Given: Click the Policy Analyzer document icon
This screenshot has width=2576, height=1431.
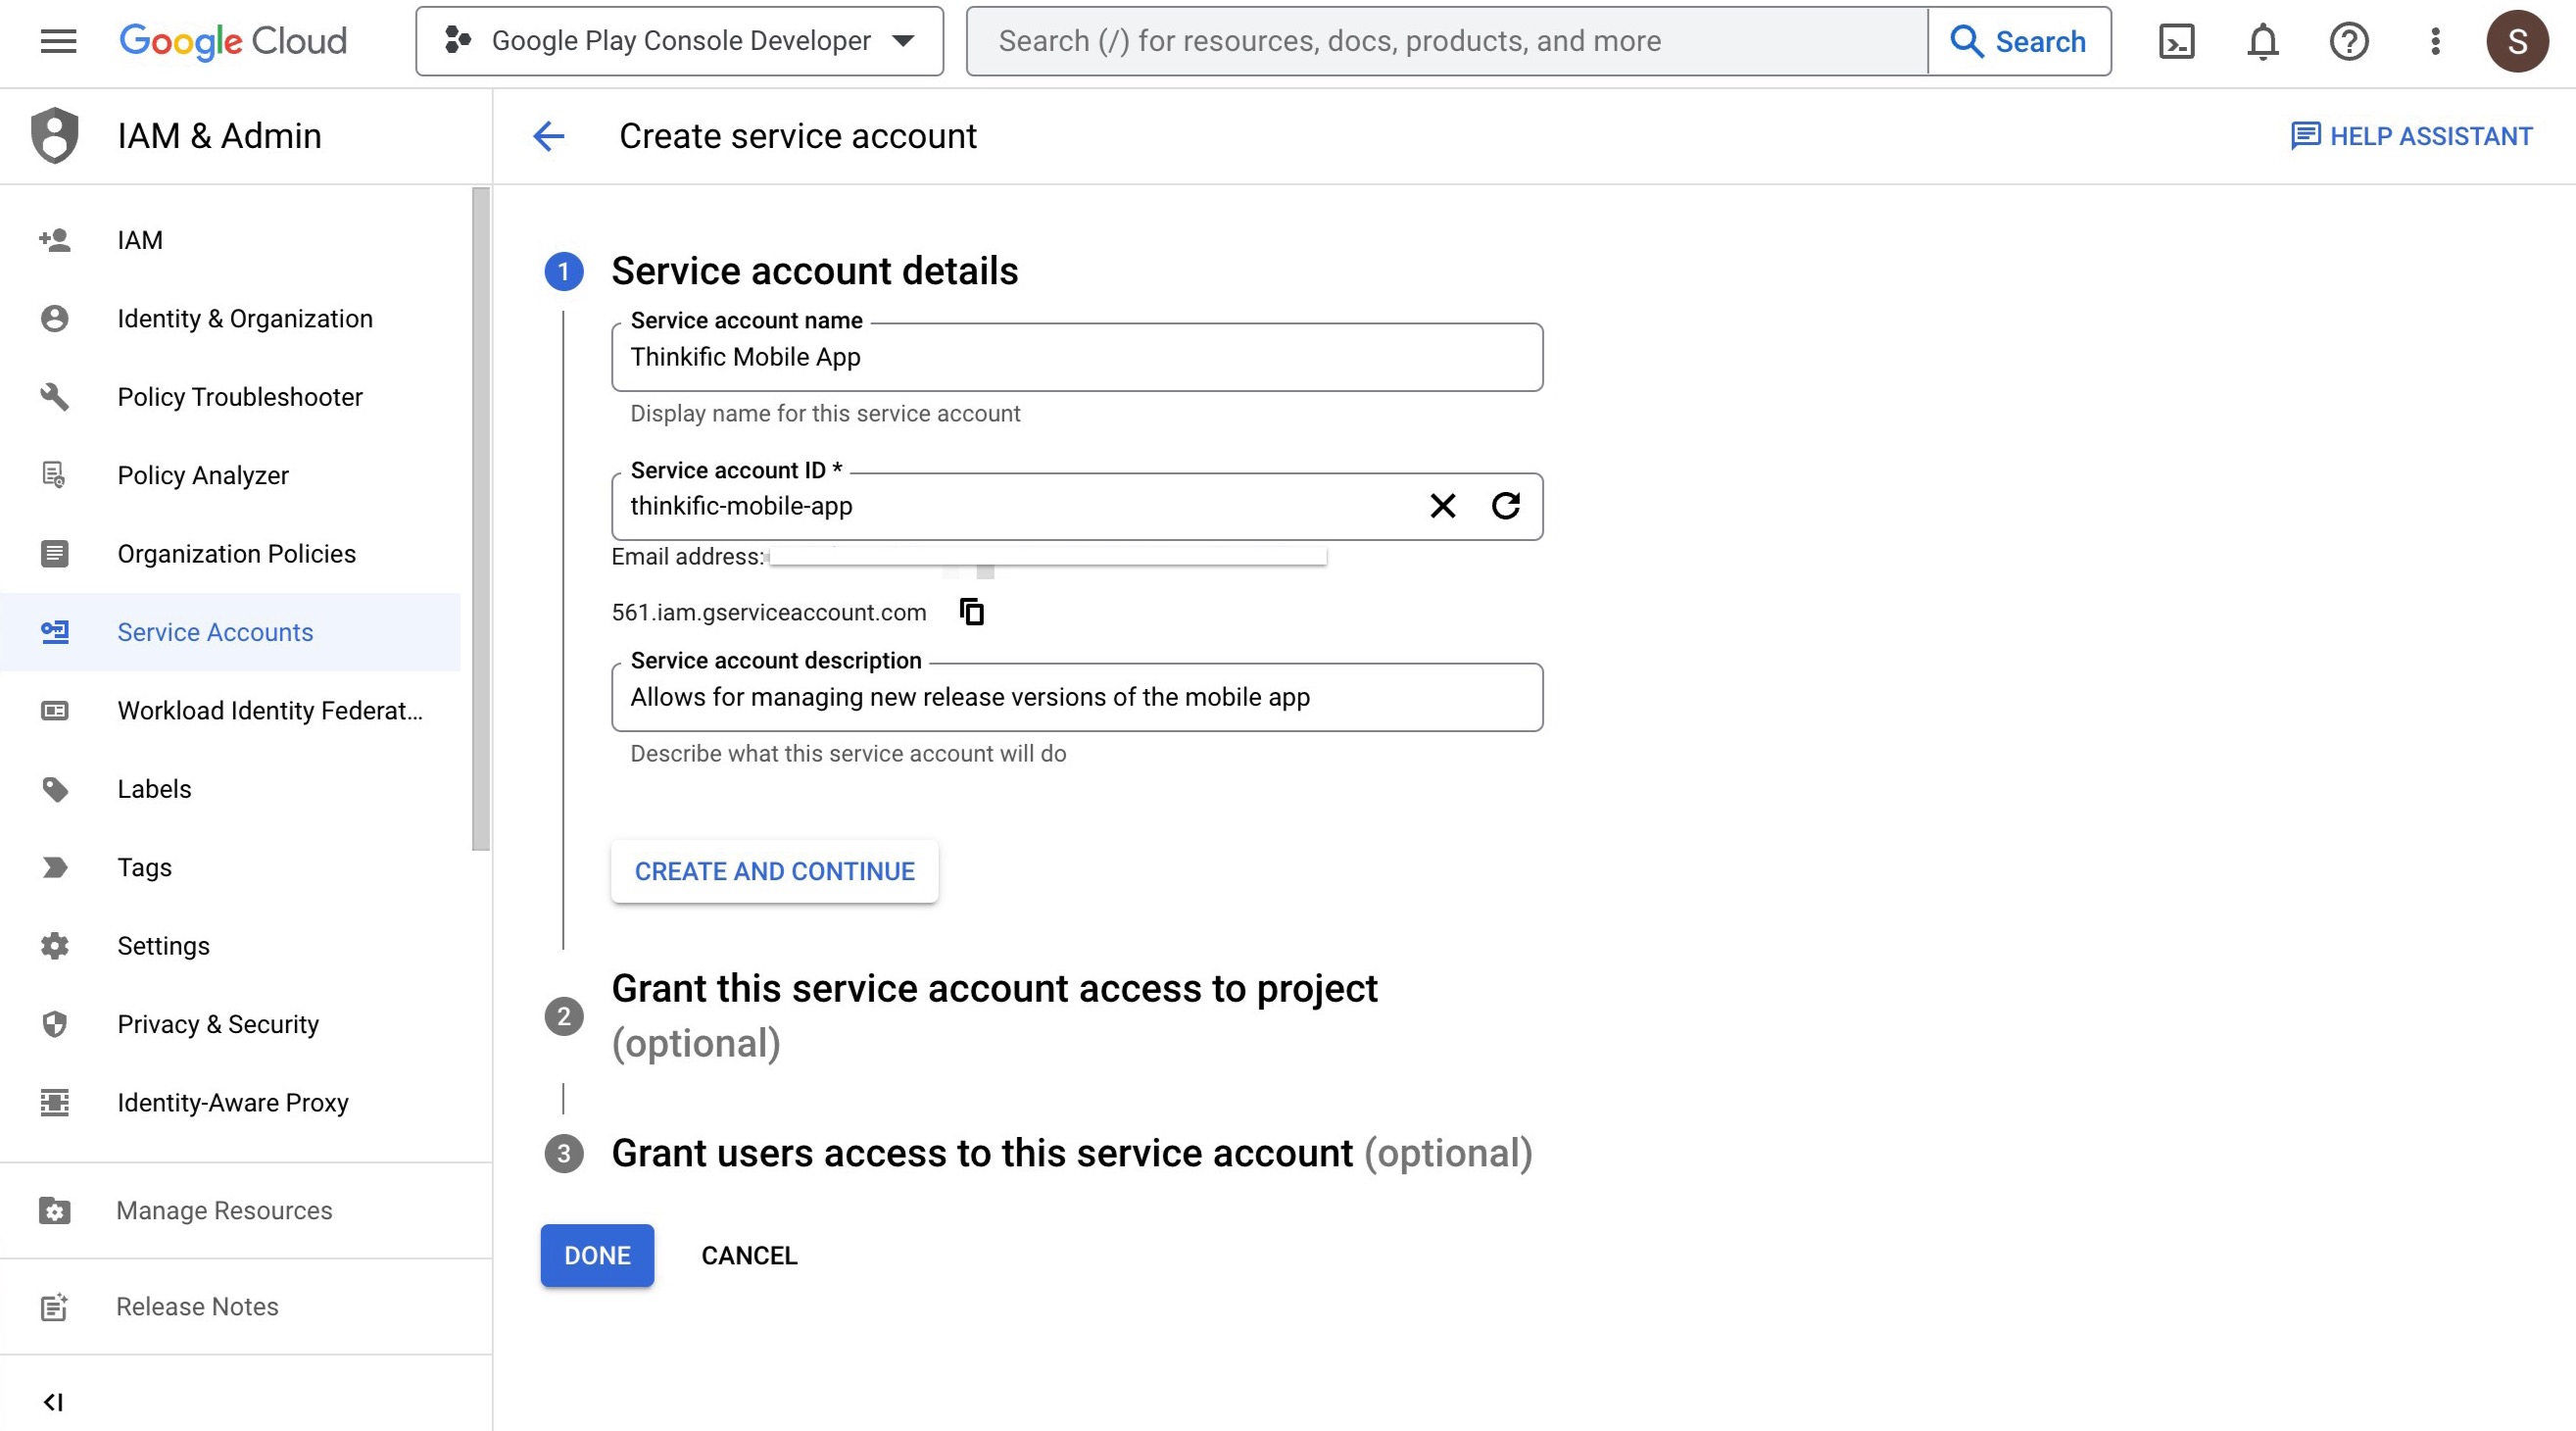Looking at the screenshot, I should click(55, 475).
